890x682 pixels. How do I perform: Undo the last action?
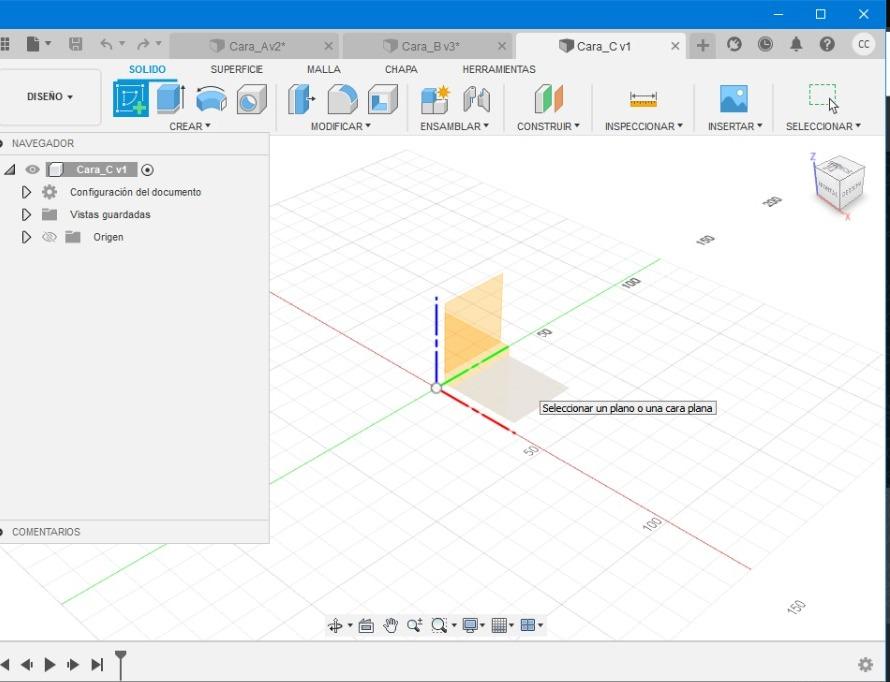pyautogui.click(x=106, y=44)
